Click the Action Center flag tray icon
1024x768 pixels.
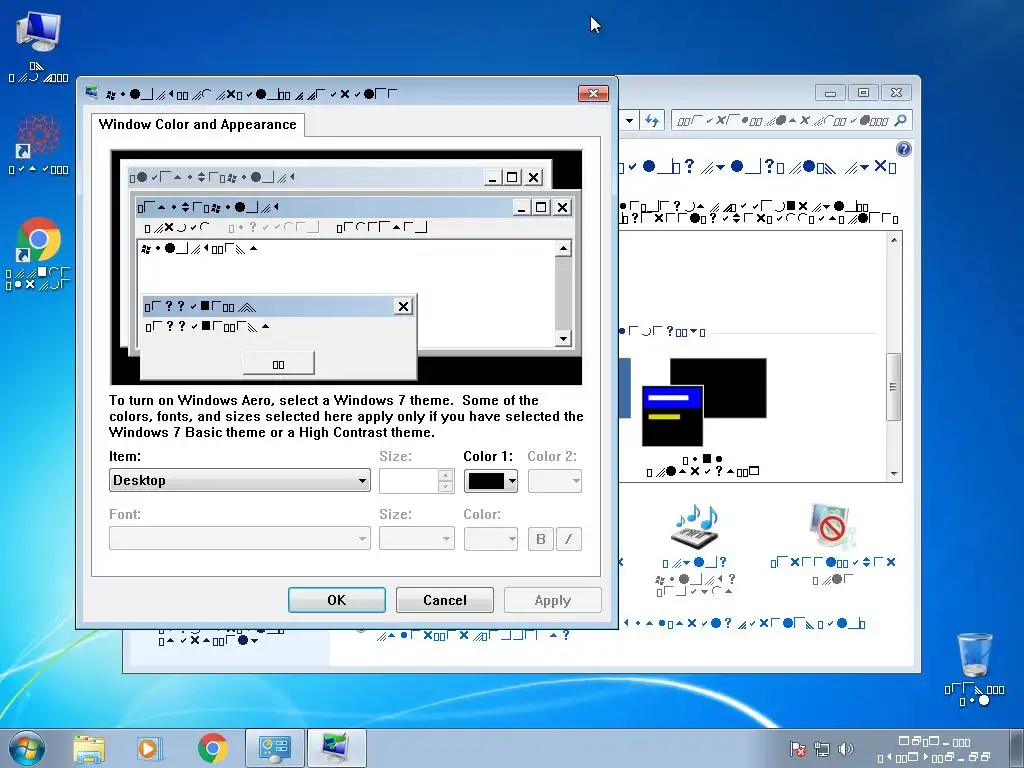797,749
